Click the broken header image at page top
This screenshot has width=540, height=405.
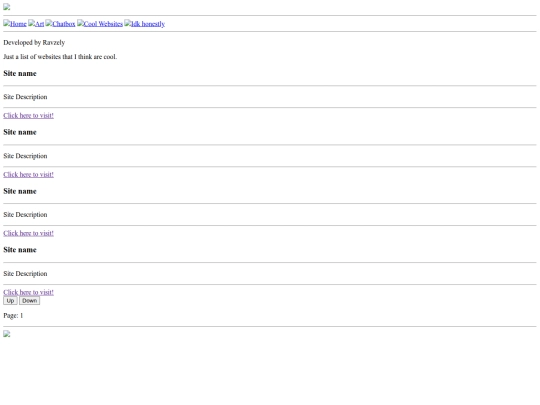click(x=7, y=7)
